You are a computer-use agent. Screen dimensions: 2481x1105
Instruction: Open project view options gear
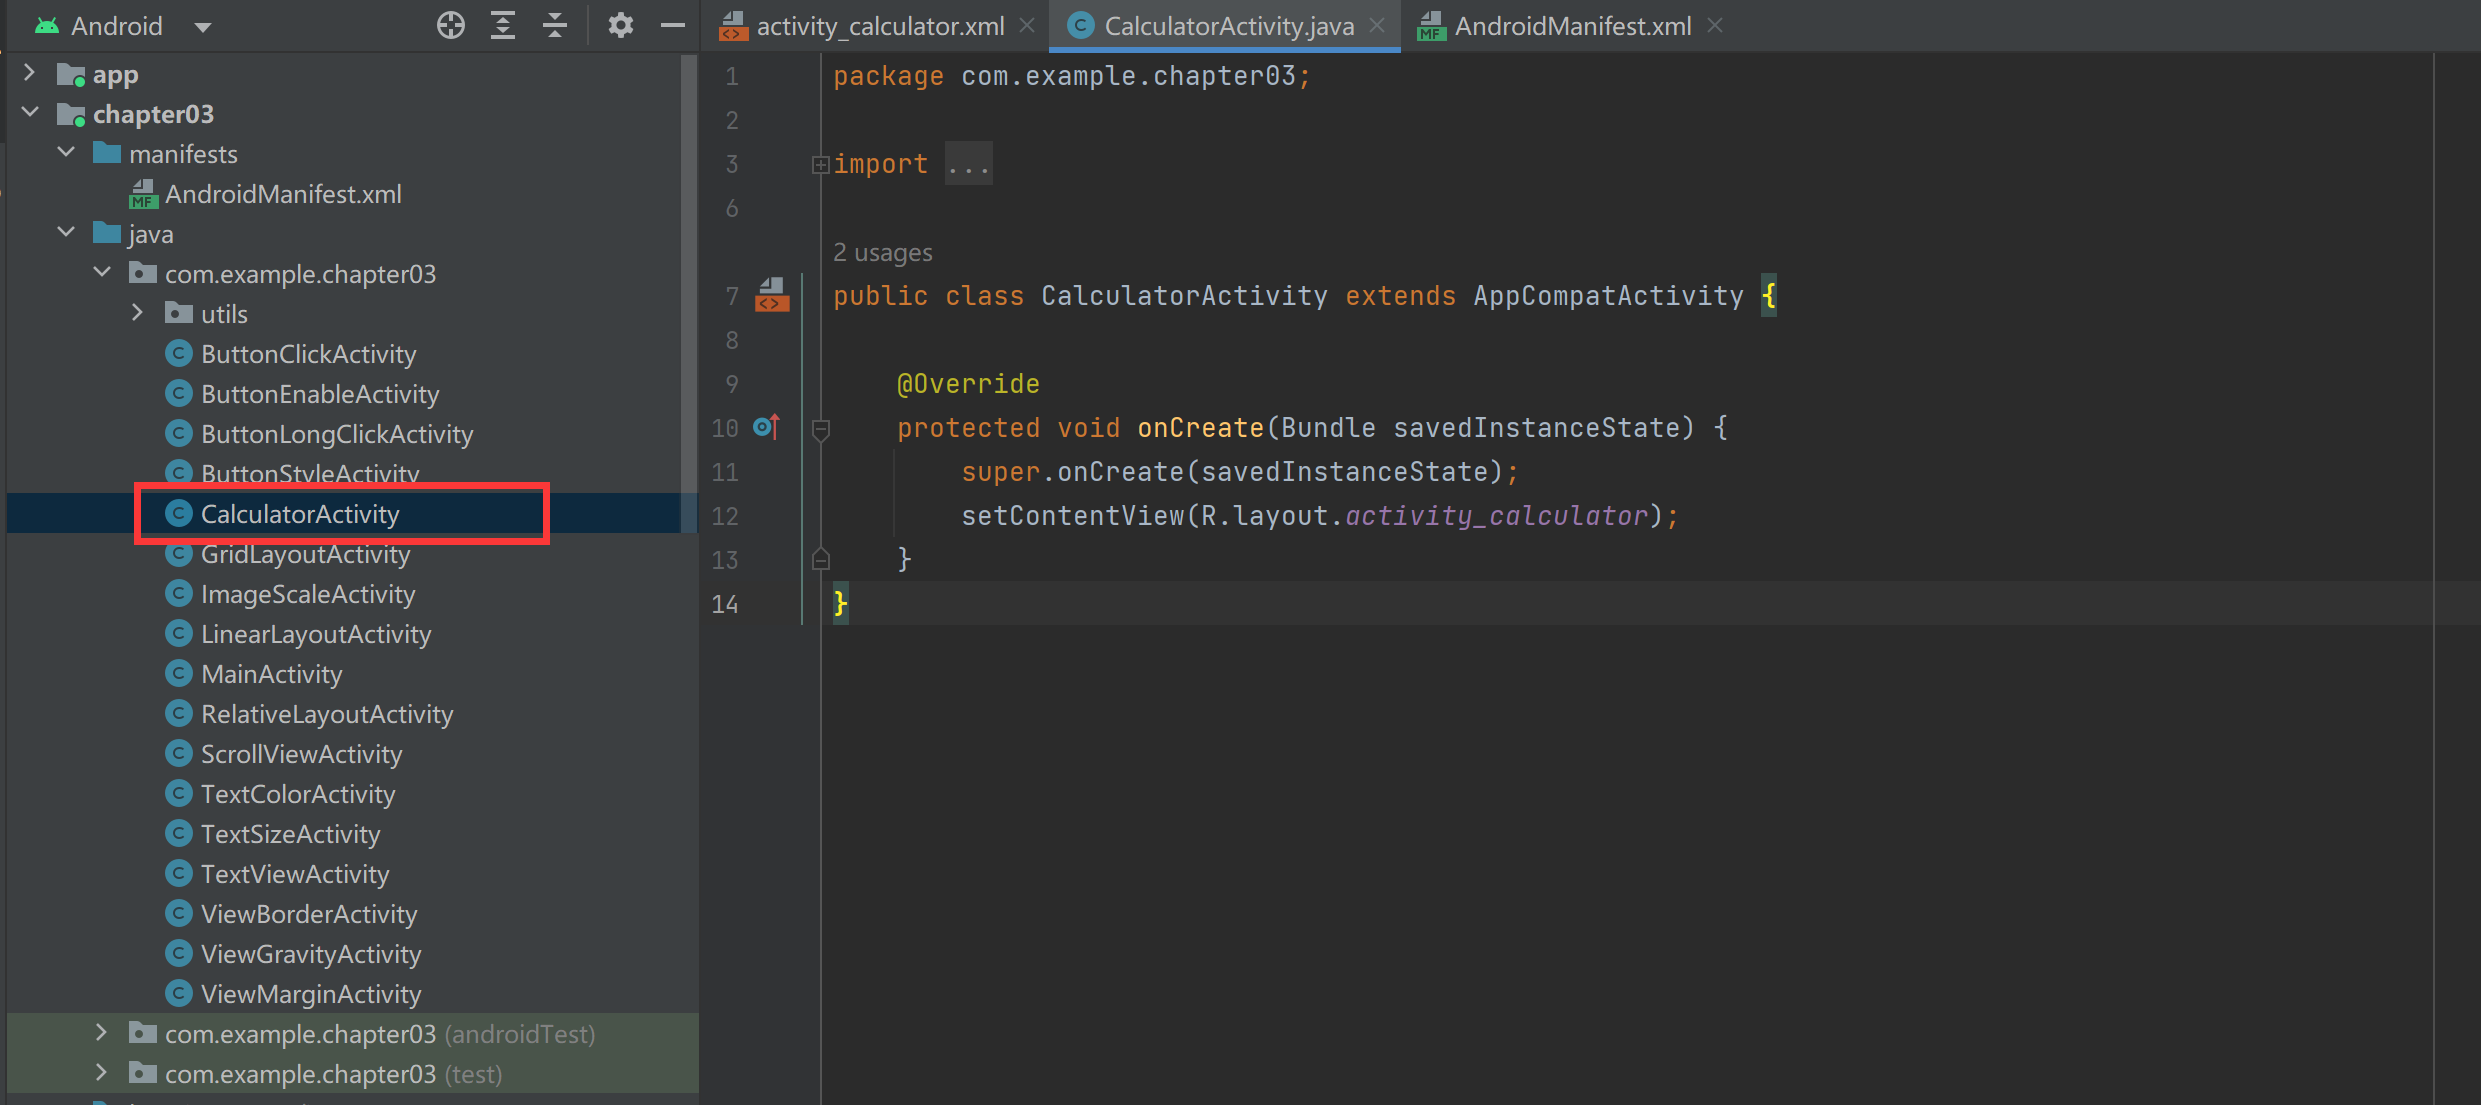click(x=621, y=26)
